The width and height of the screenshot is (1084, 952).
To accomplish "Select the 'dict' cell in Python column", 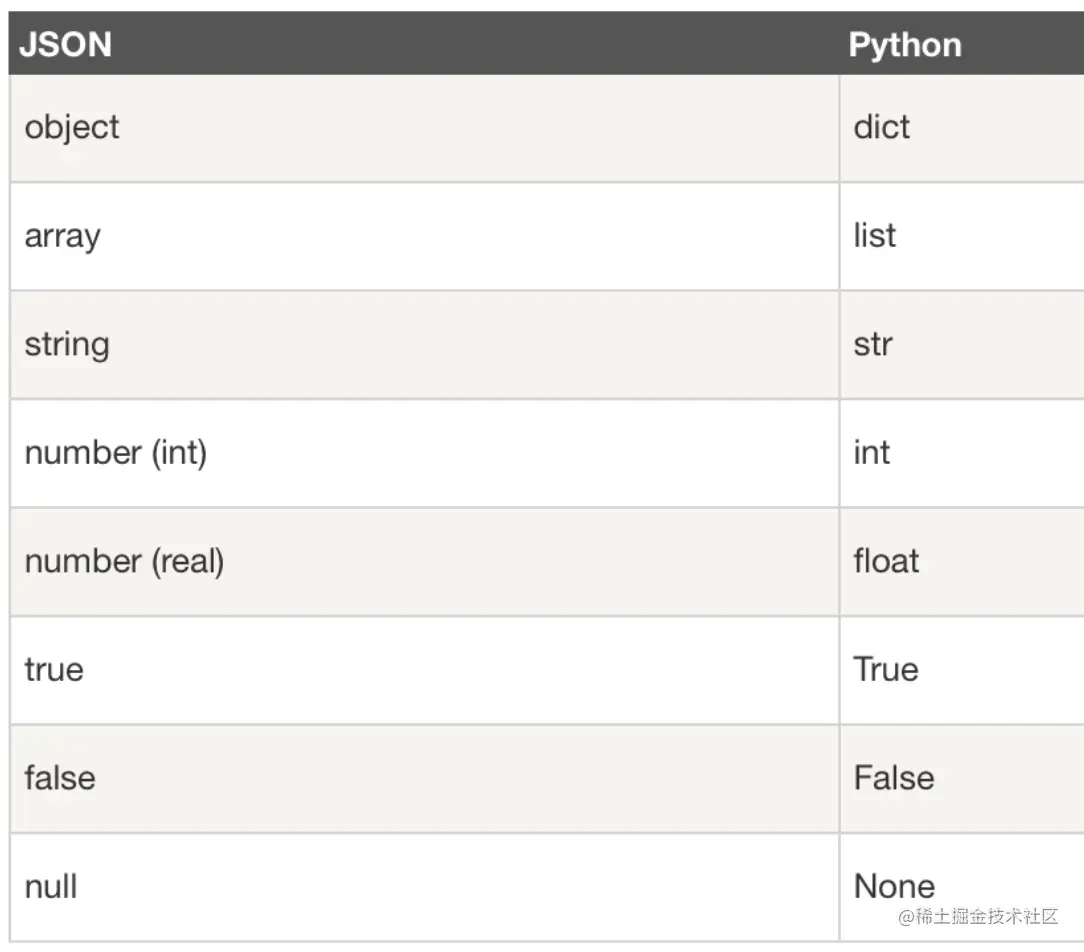I will 882,127.
